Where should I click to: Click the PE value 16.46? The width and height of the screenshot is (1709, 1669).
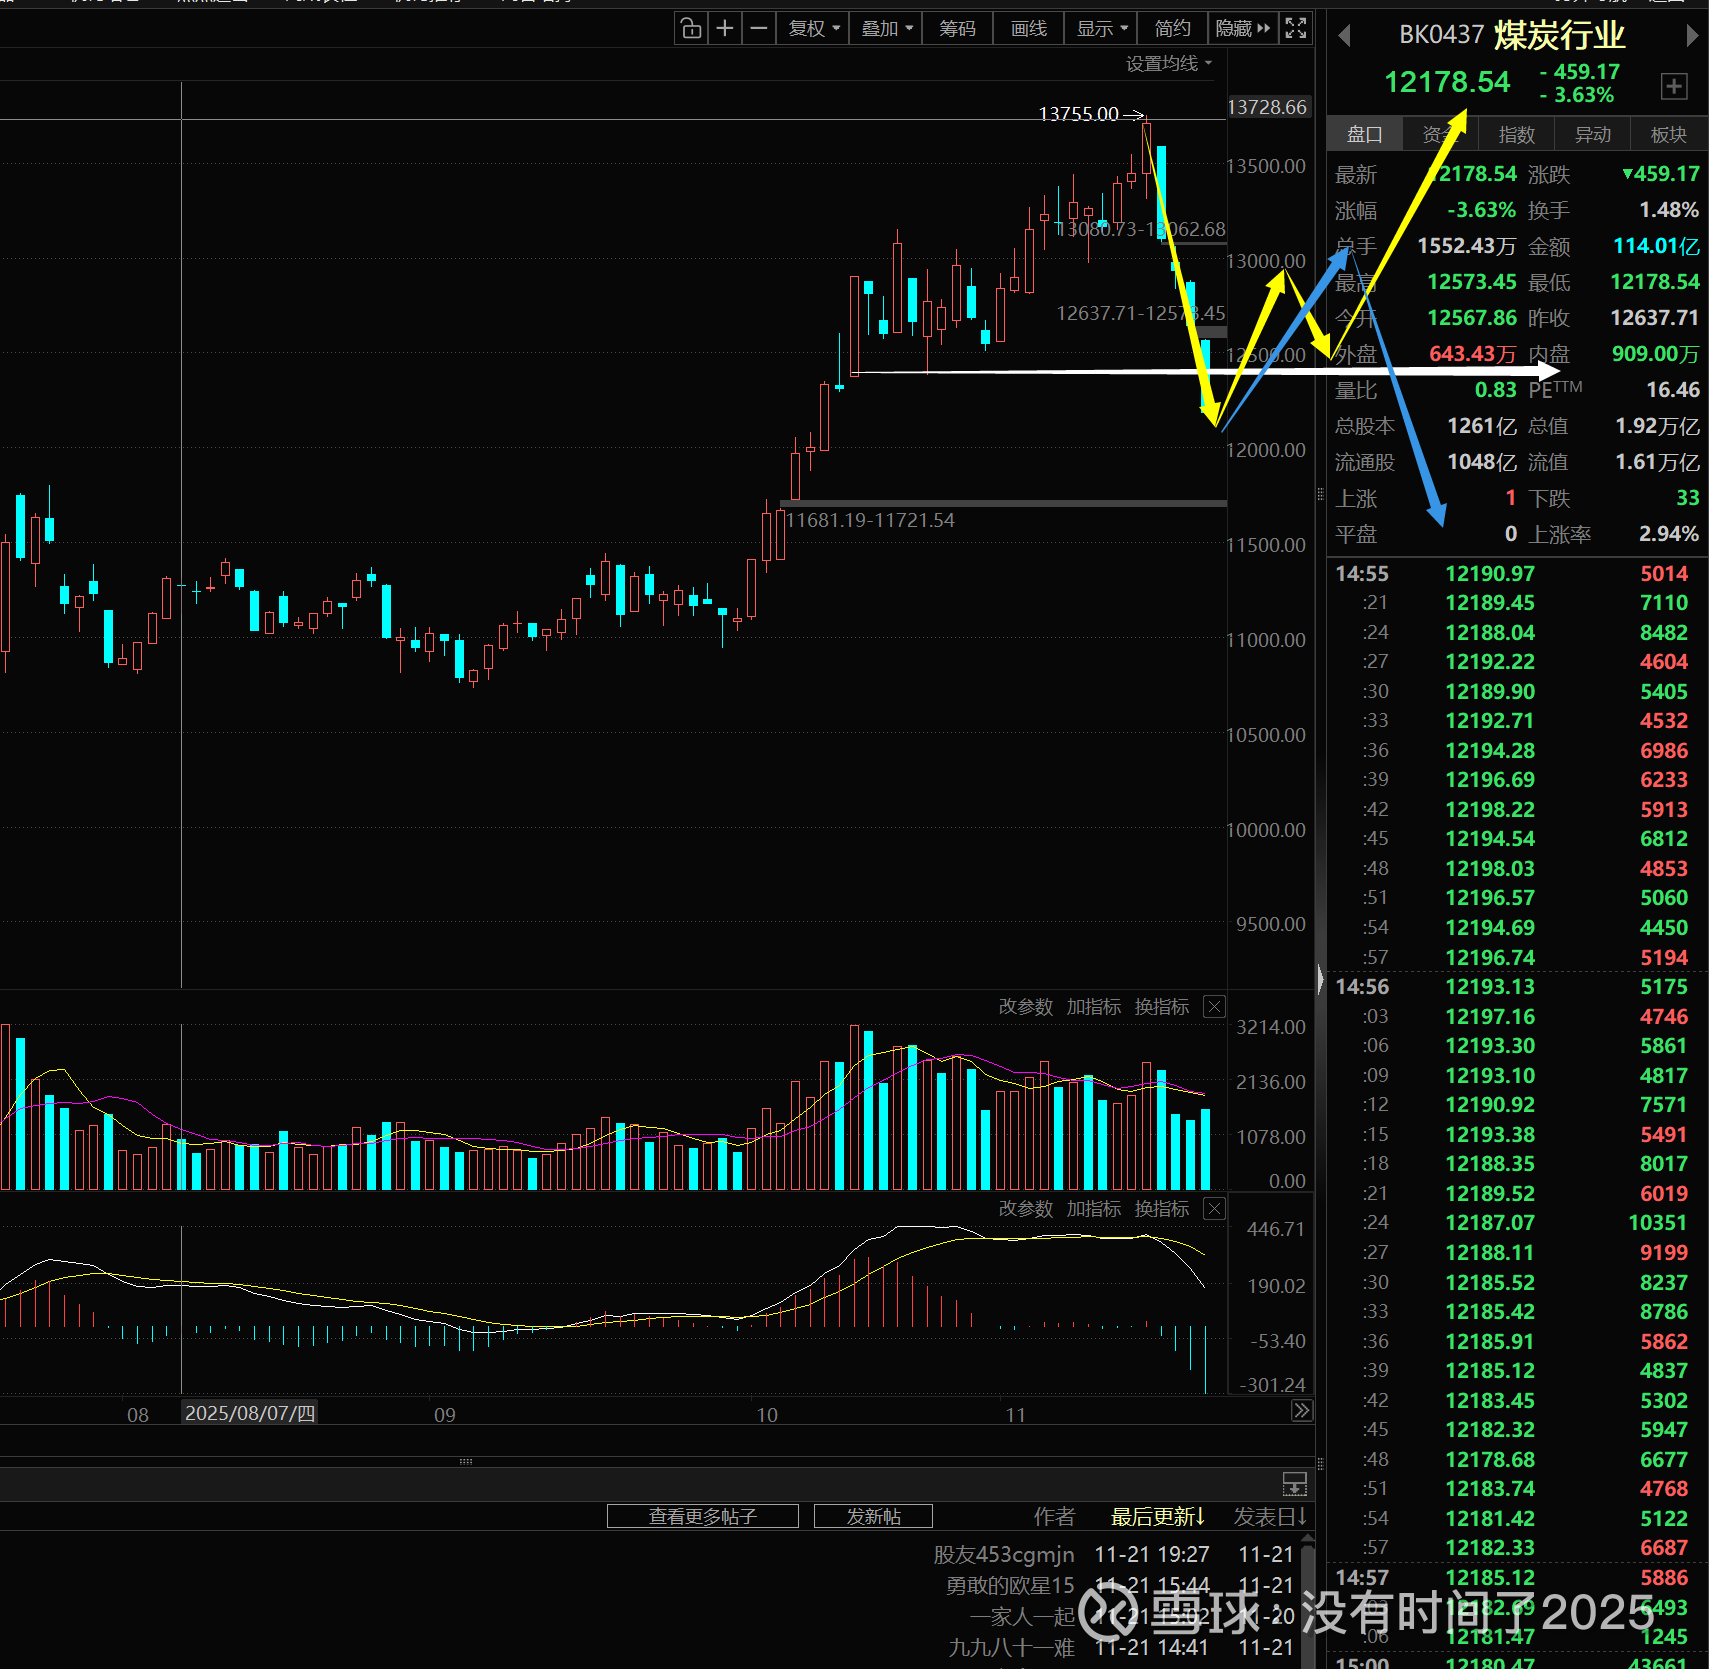point(1673,390)
